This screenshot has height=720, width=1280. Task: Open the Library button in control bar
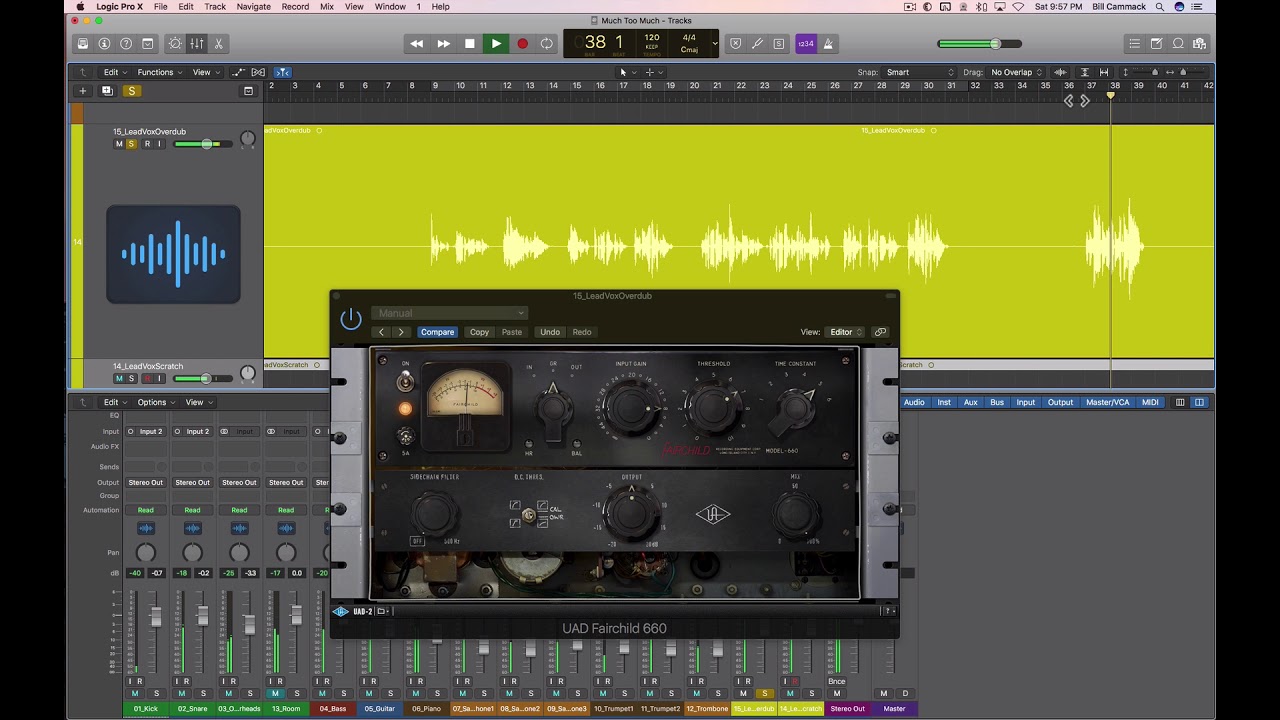83,44
